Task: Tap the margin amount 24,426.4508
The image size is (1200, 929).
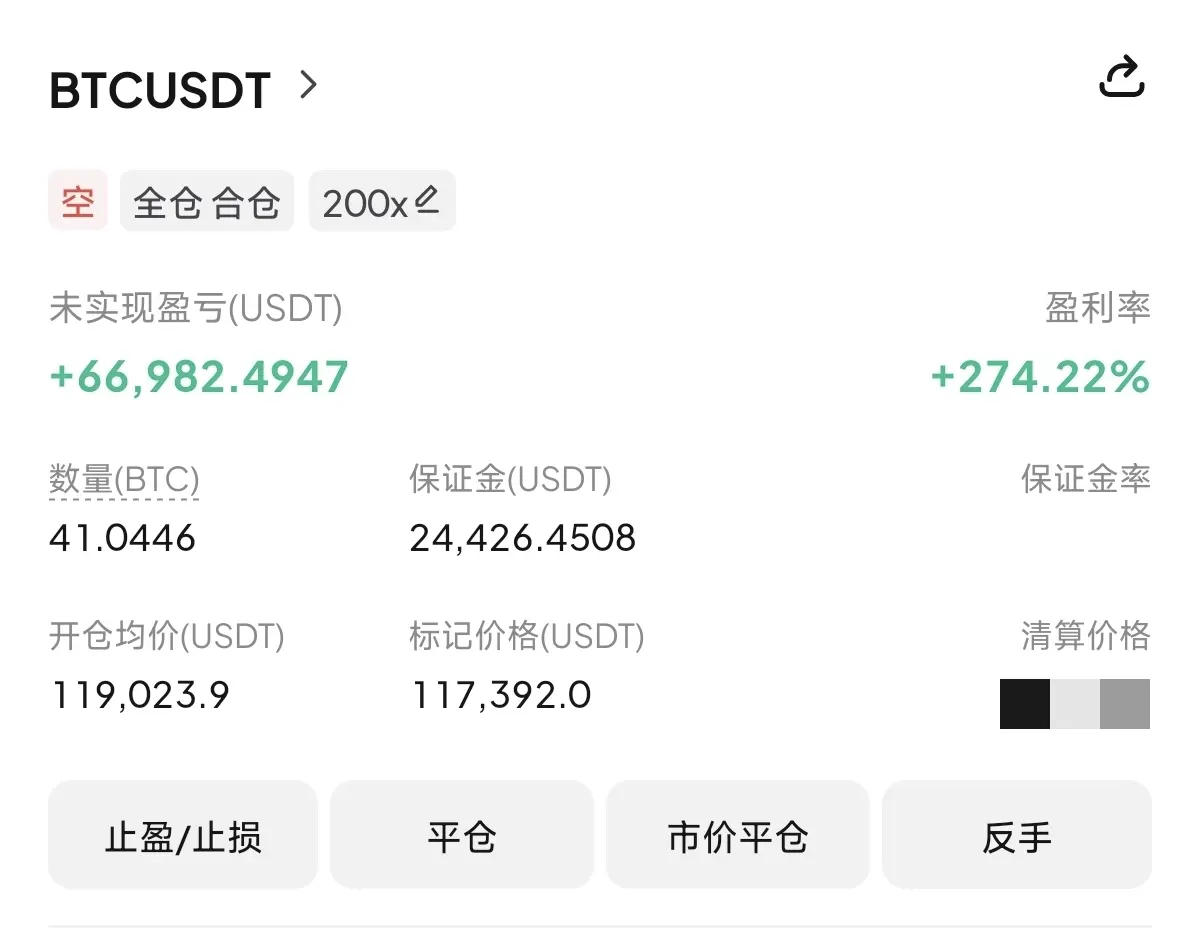Action: 523,539
